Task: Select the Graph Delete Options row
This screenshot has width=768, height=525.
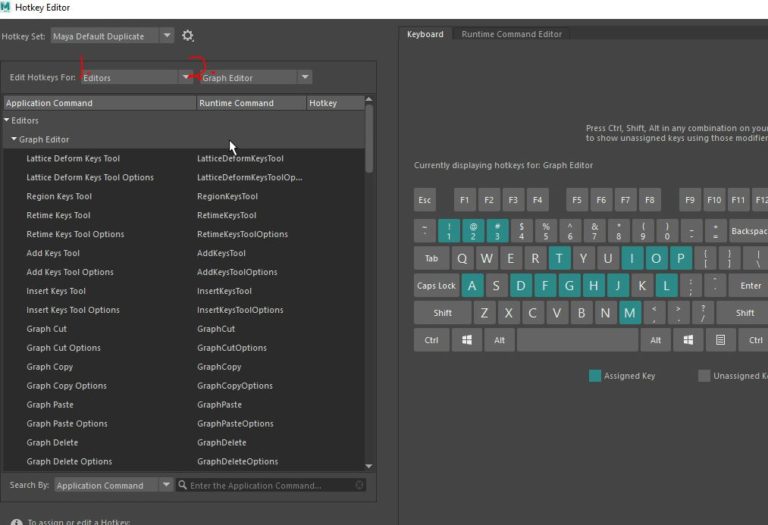Action: point(184,461)
